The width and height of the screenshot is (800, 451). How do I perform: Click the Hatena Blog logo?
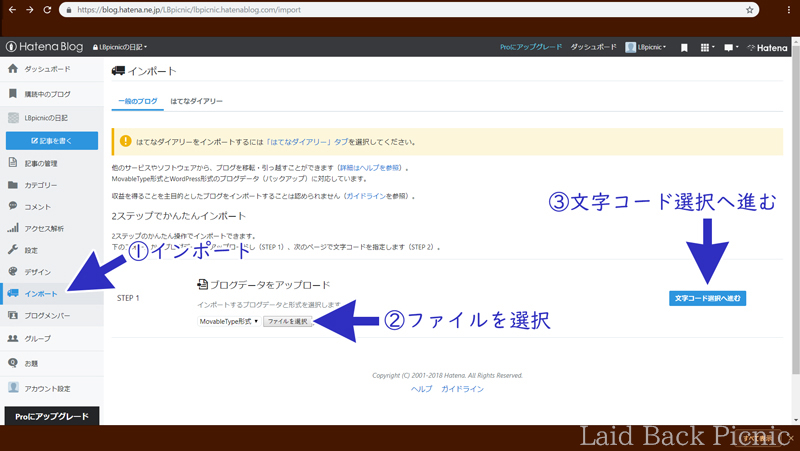[x=44, y=47]
